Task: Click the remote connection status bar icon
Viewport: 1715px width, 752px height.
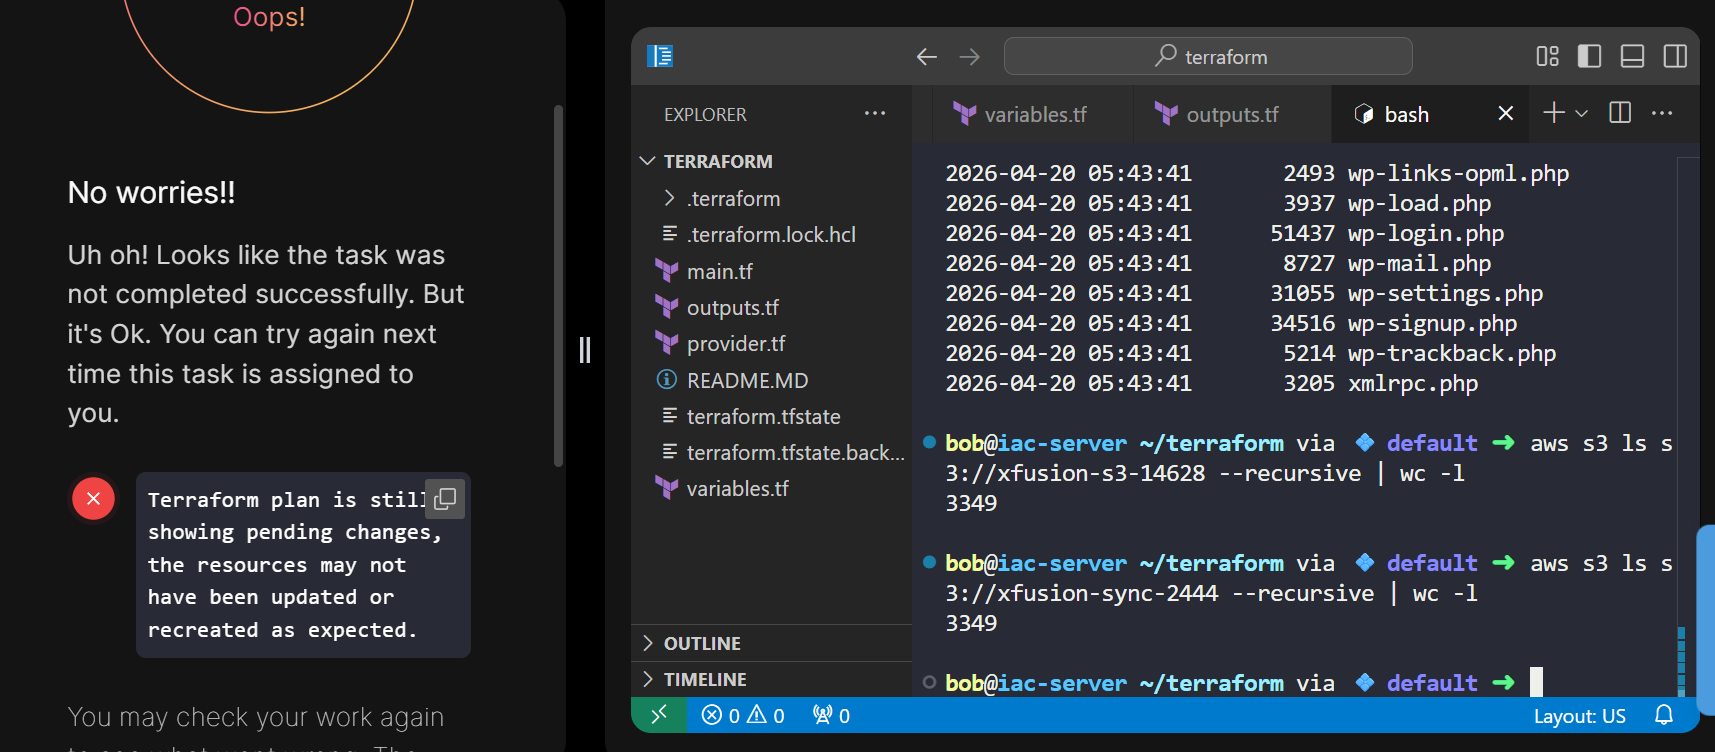Action: 659,715
